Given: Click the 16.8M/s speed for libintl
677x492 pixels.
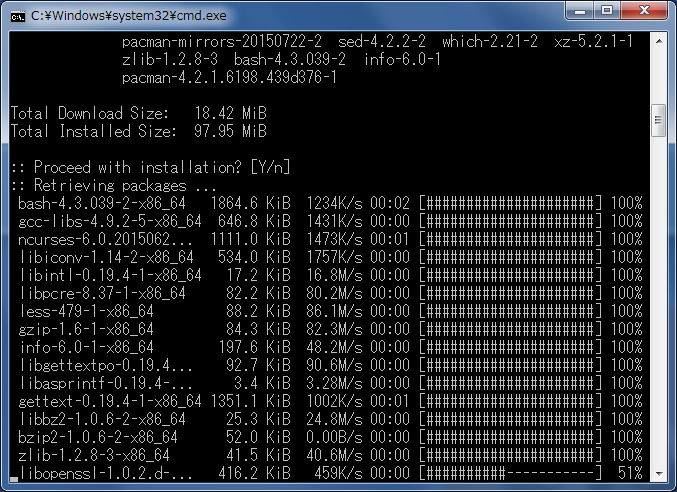Looking at the screenshot, I should (x=334, y=275).
